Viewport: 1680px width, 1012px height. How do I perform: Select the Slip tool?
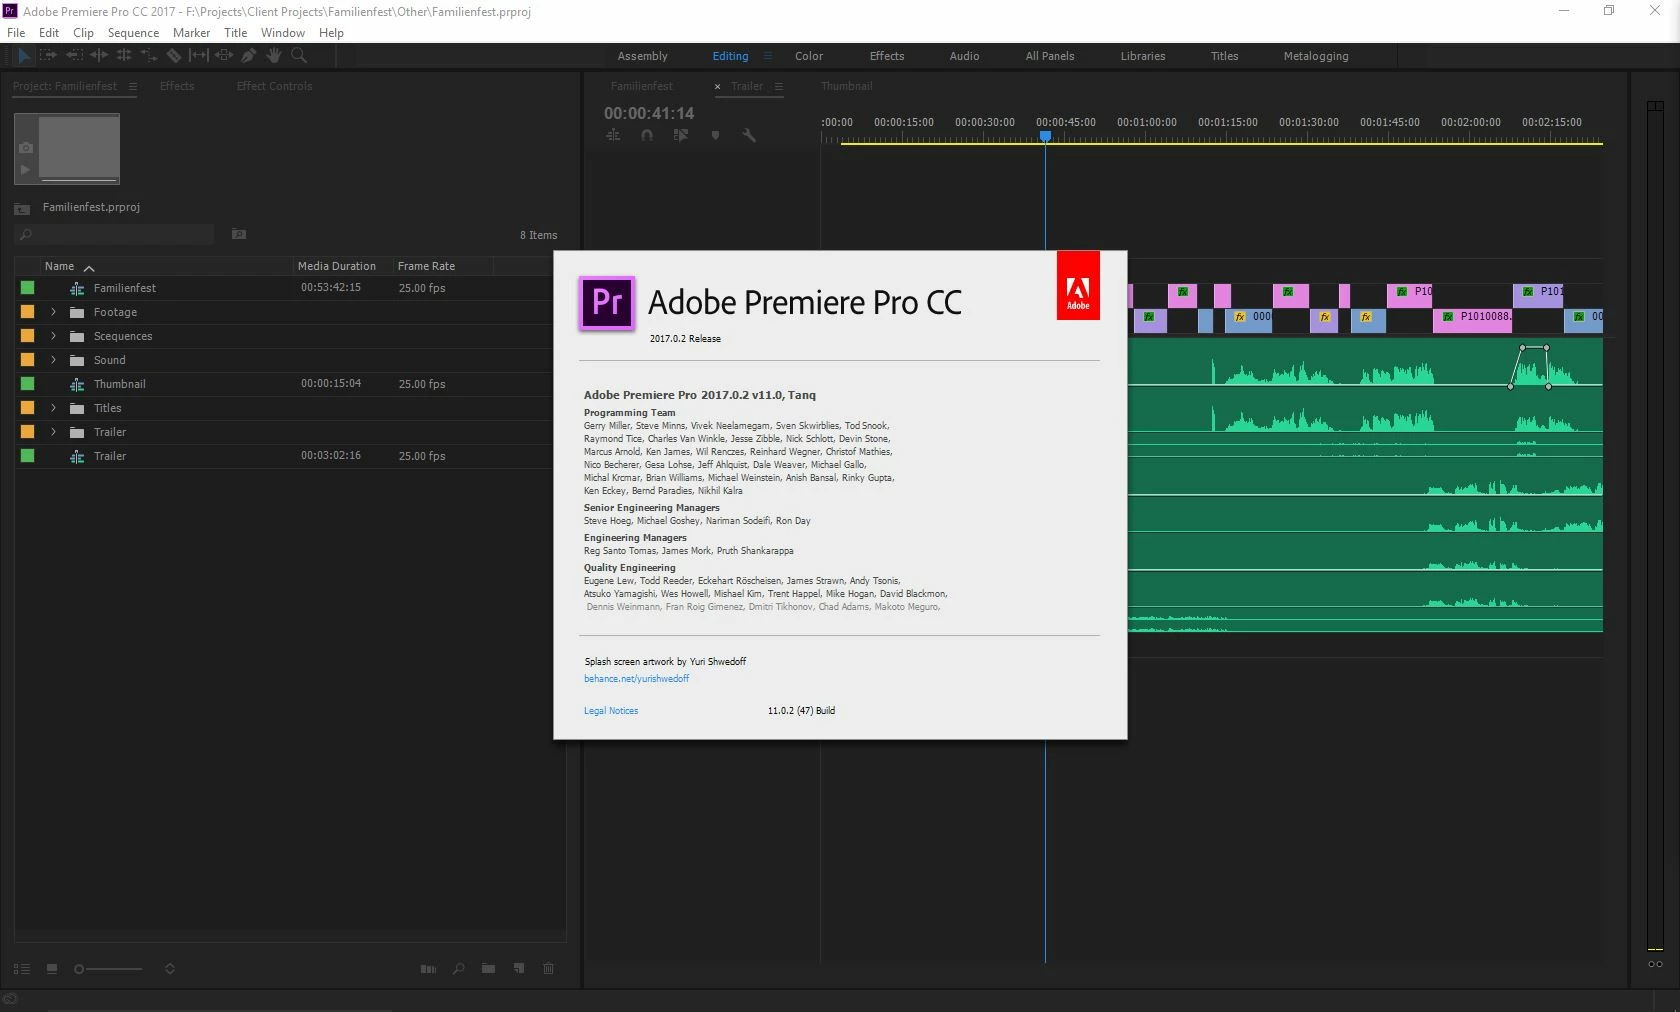[x=199, y=56]
